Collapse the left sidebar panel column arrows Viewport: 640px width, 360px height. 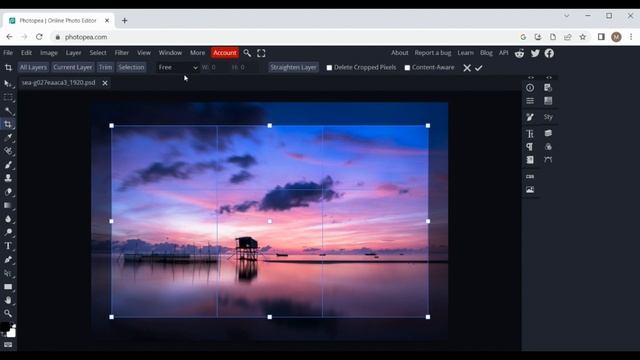[x=531, y=77]
